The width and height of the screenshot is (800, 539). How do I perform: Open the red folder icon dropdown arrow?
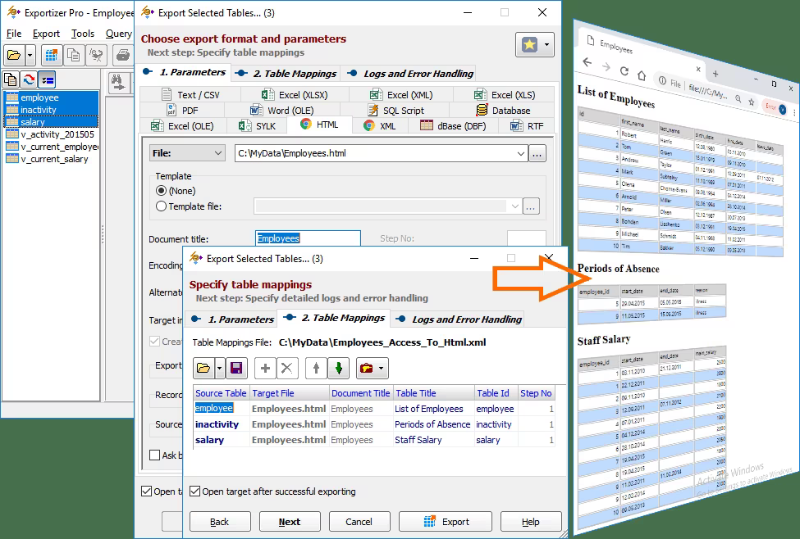coord(381,368)
